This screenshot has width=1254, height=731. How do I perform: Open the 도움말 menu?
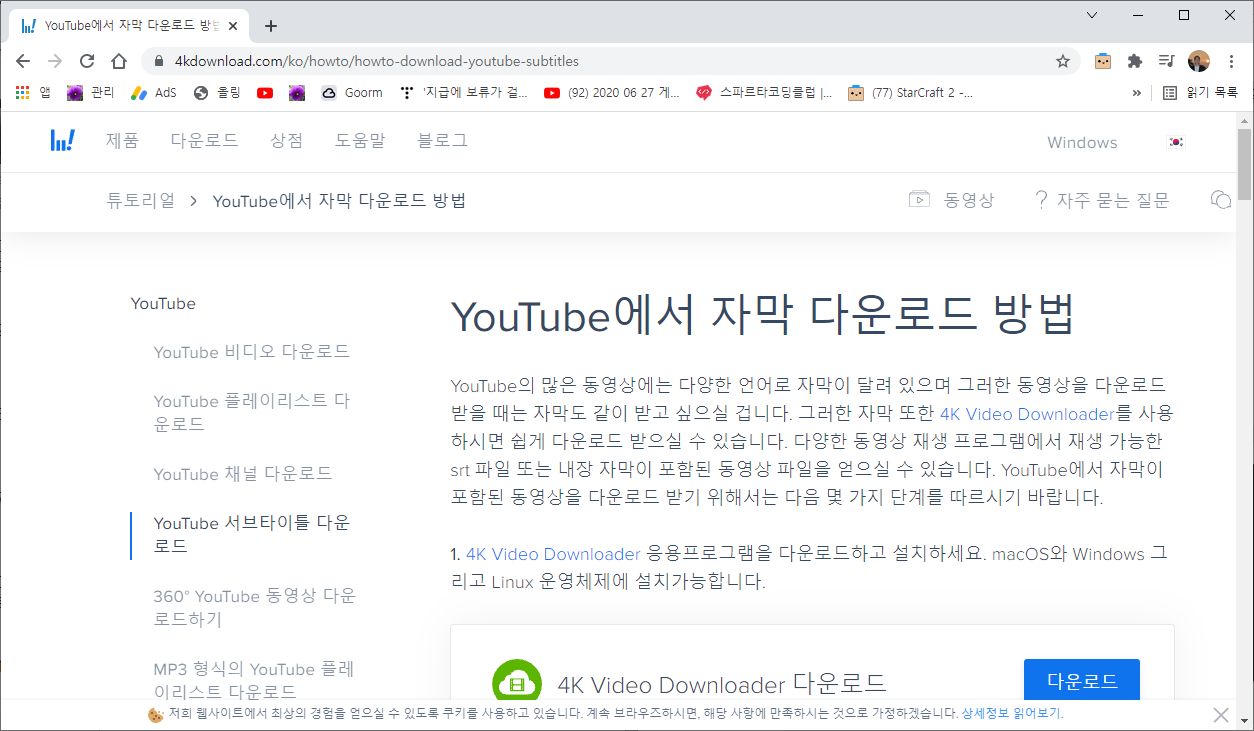point(360,141)
